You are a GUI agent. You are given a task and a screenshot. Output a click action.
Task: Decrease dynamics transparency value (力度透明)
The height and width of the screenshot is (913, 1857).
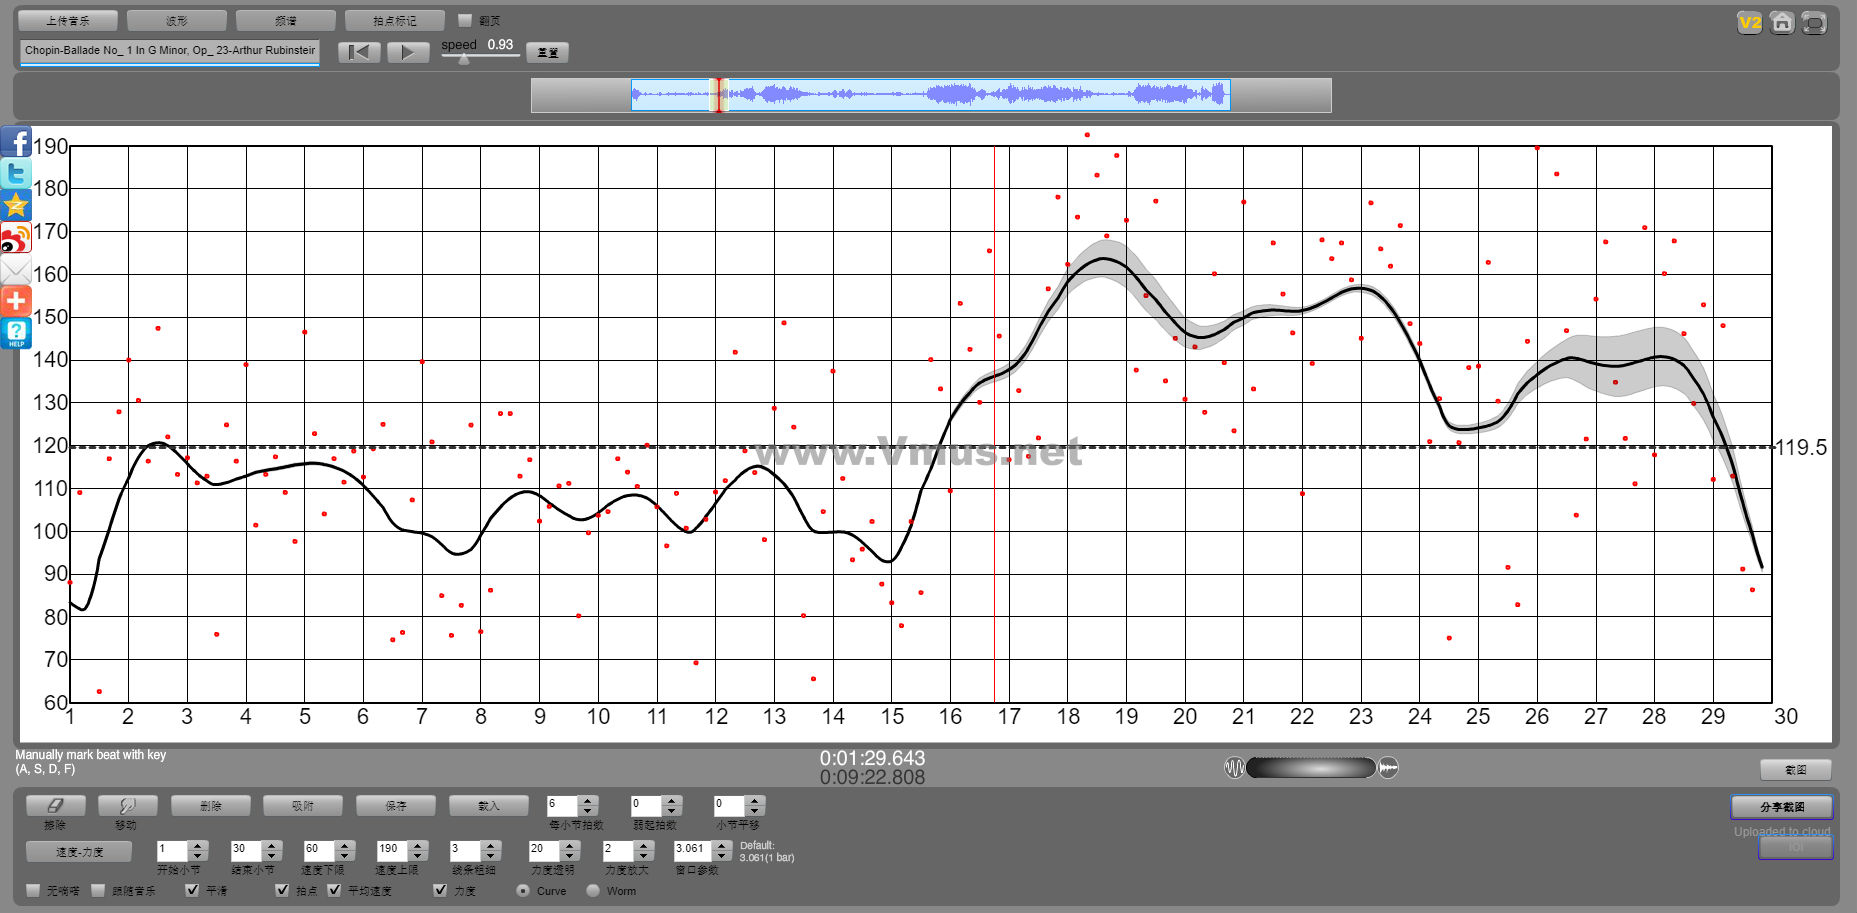tap(570, 857)
